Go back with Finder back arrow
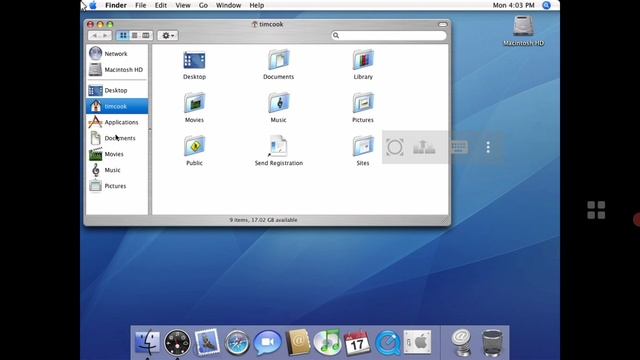640x360 pixels. 94,36
